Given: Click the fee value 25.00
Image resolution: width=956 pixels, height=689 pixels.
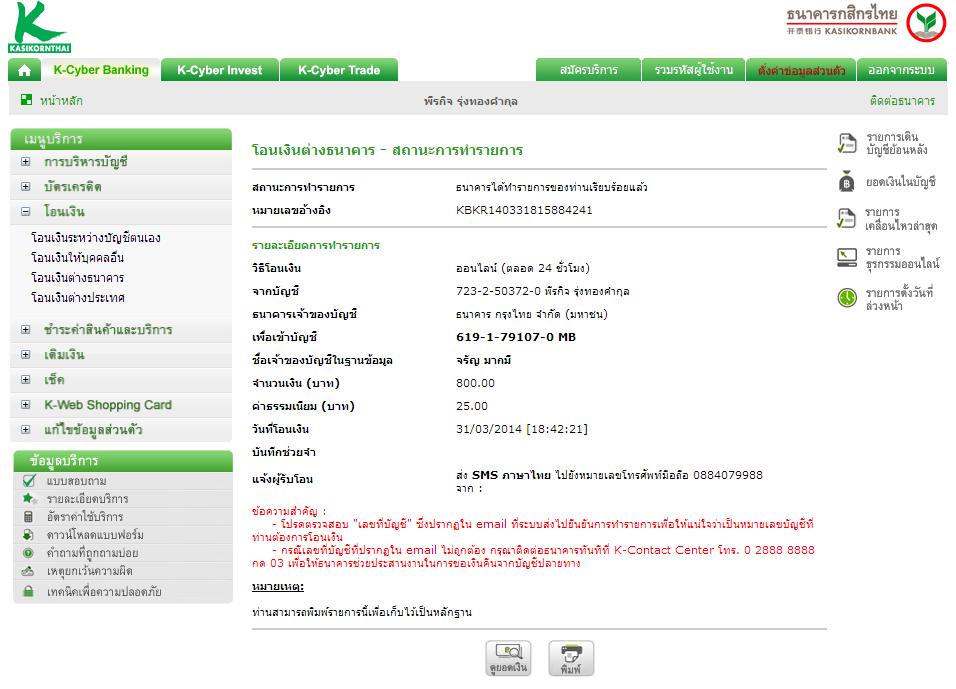Looking at the screenshot, I should pos(471,407).
